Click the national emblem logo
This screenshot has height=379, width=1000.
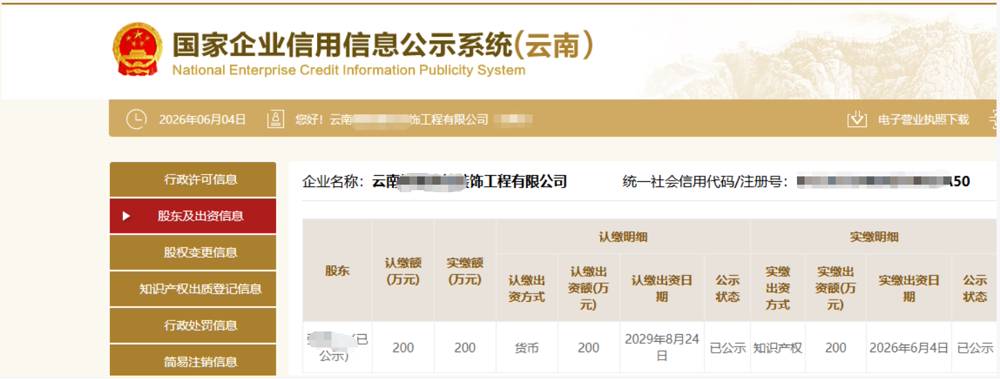[138, 49]
